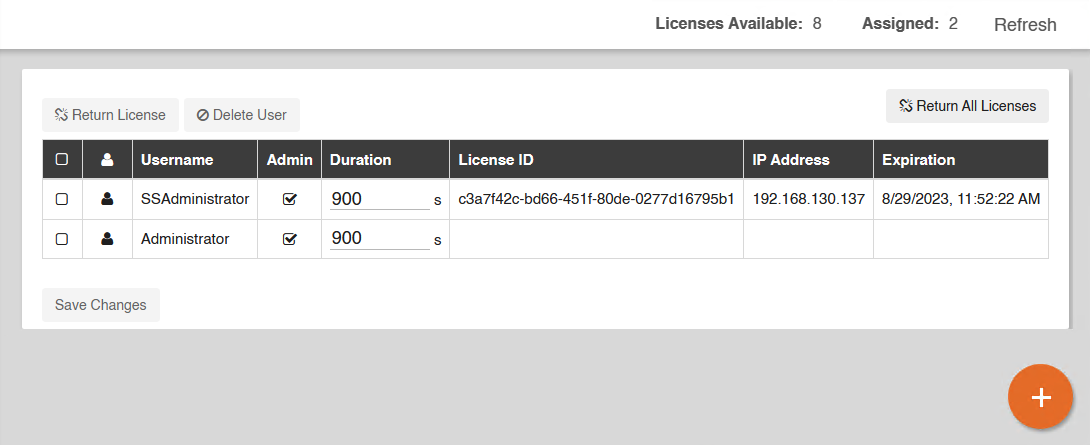1090x445 pixels.
Task: Click the user icon in Administrator row
Action: 107,239
